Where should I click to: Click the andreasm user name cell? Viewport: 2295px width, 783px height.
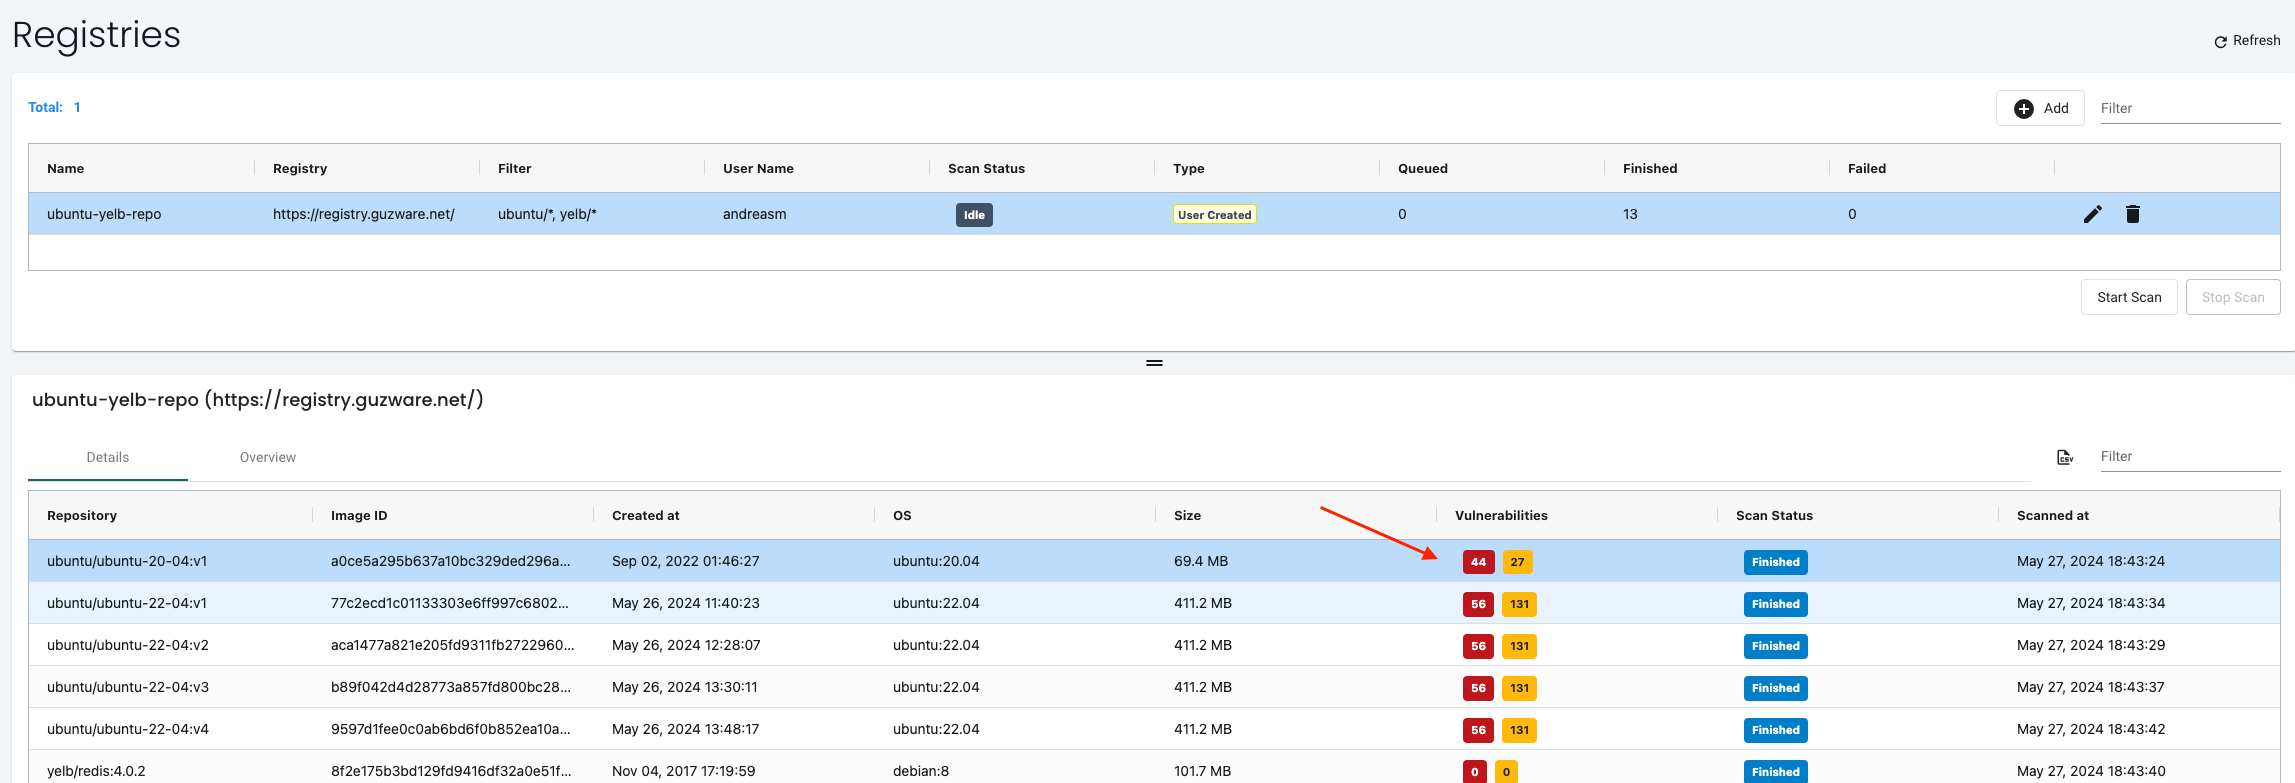(x=755, y=214)
